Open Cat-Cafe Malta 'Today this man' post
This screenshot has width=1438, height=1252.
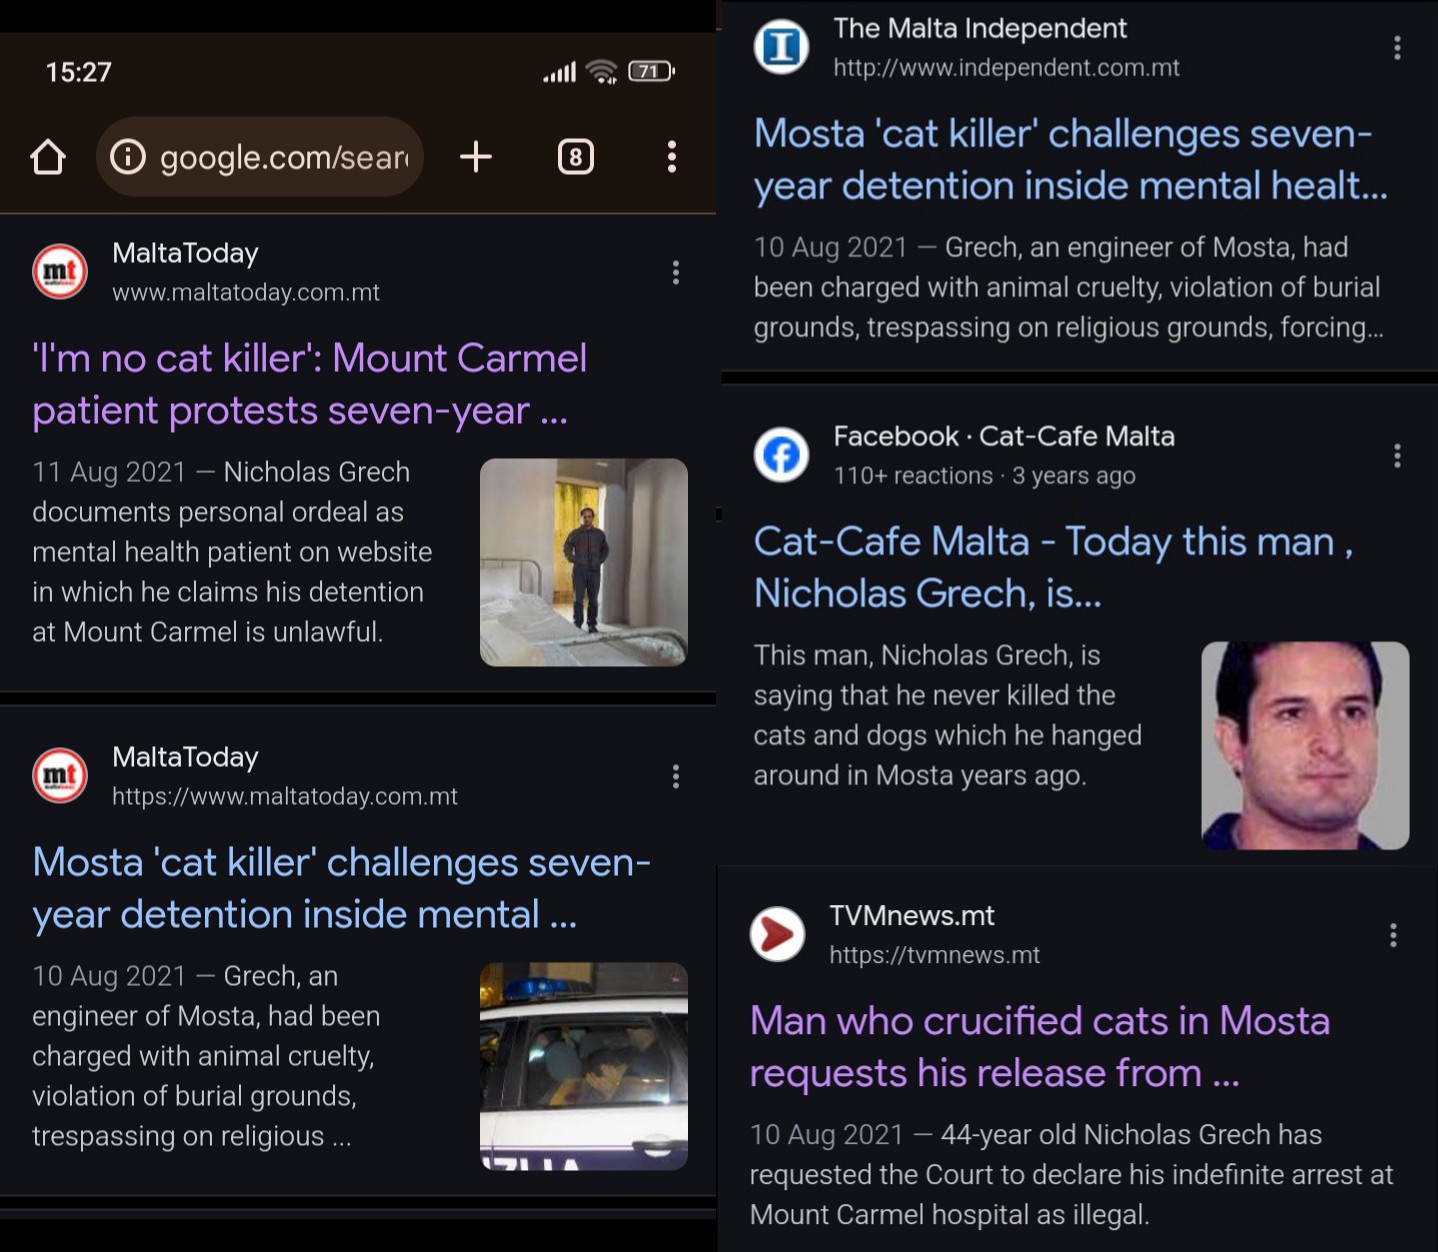coord(1053,567)
